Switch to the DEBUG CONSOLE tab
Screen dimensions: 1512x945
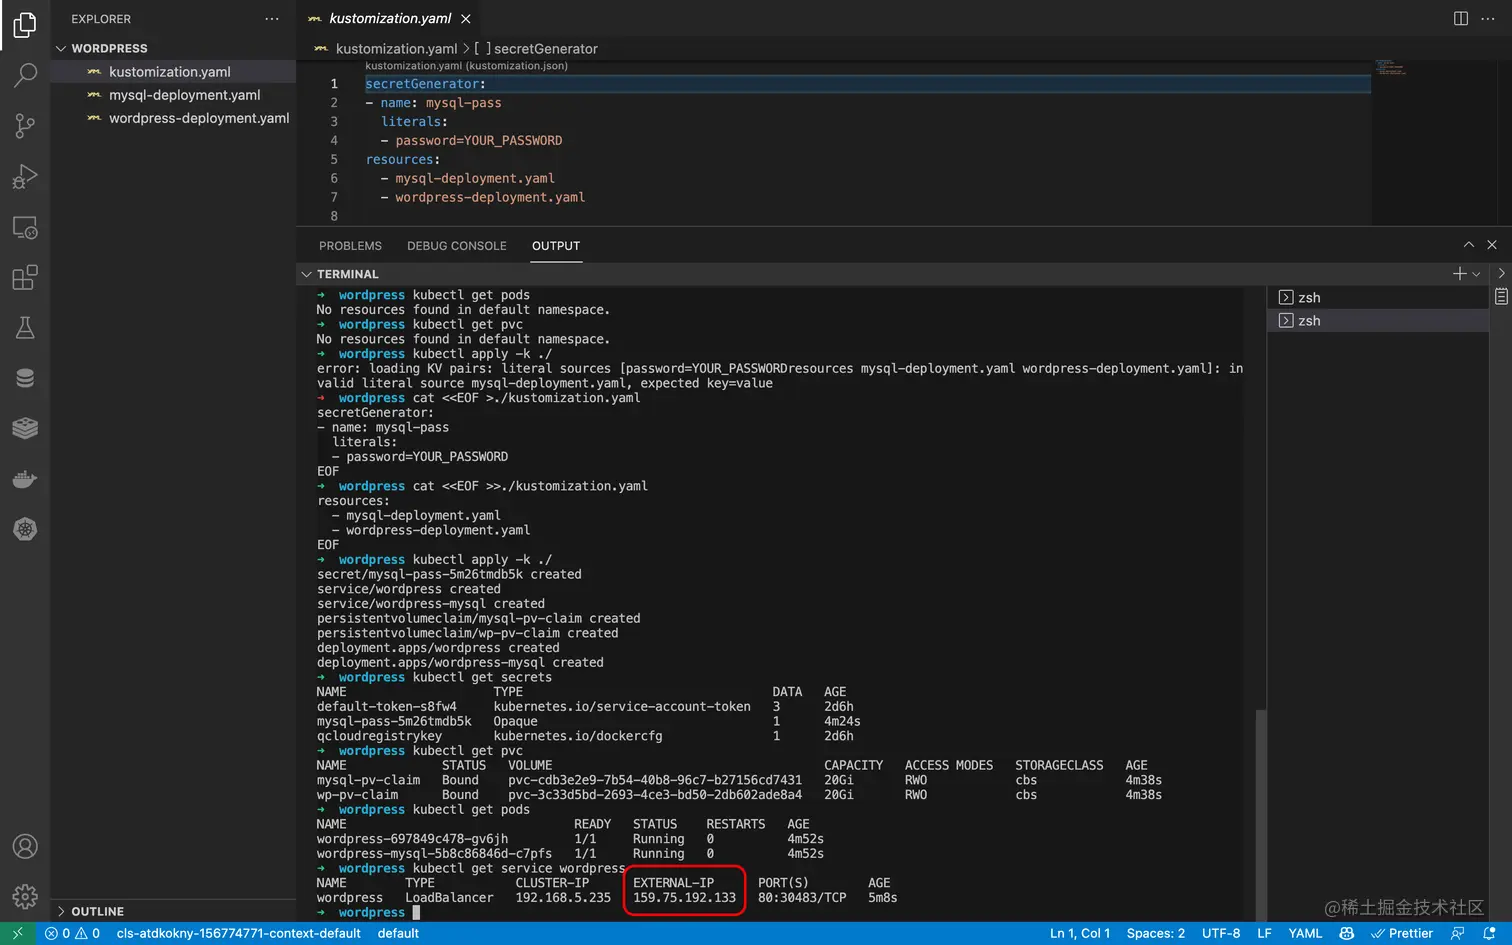456,246
